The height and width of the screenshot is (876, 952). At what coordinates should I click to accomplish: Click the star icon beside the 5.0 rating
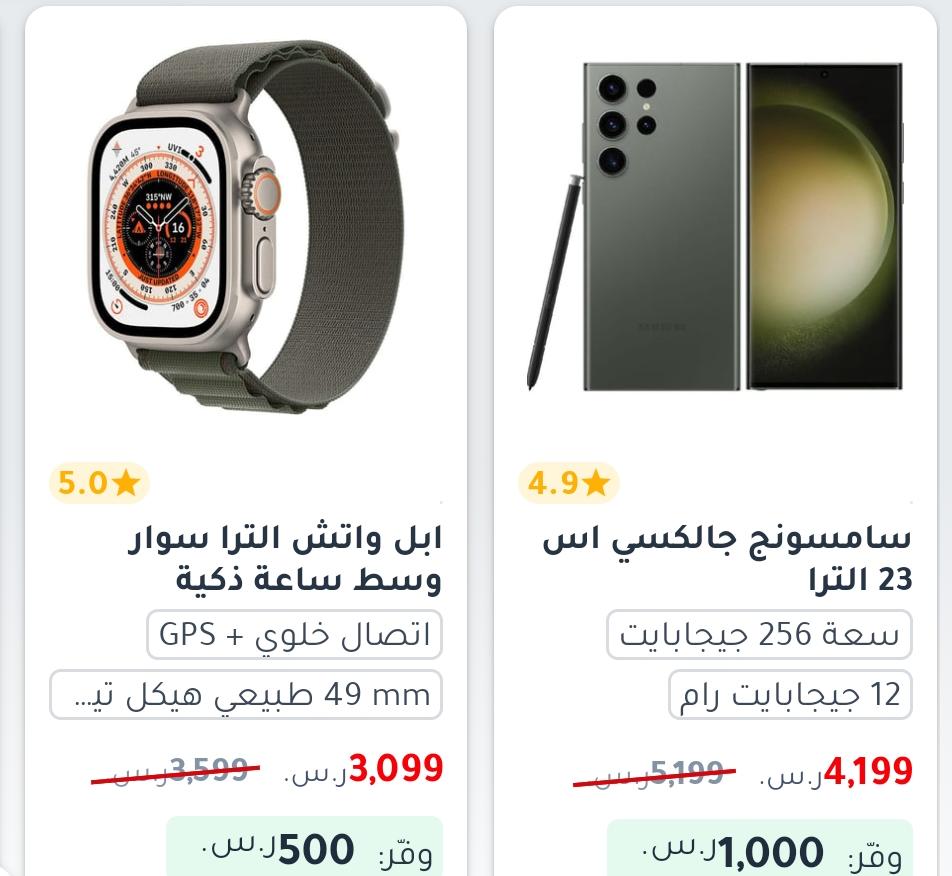coord(127,483)
